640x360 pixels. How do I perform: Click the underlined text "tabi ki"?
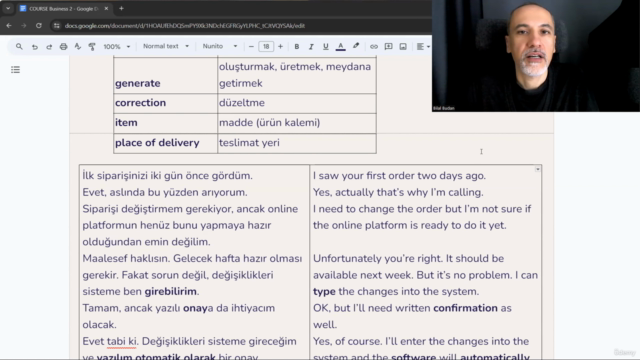click(x=122, y=342)
